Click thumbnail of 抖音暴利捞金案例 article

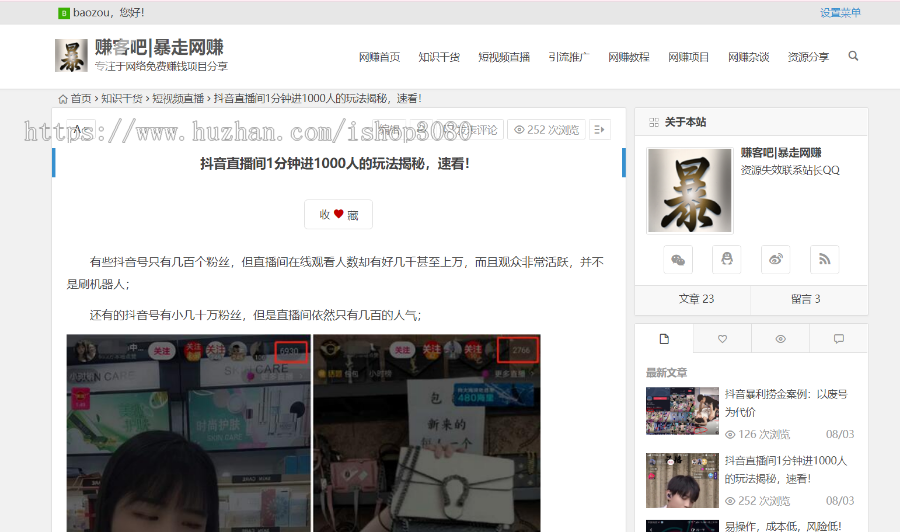point(682,411)
